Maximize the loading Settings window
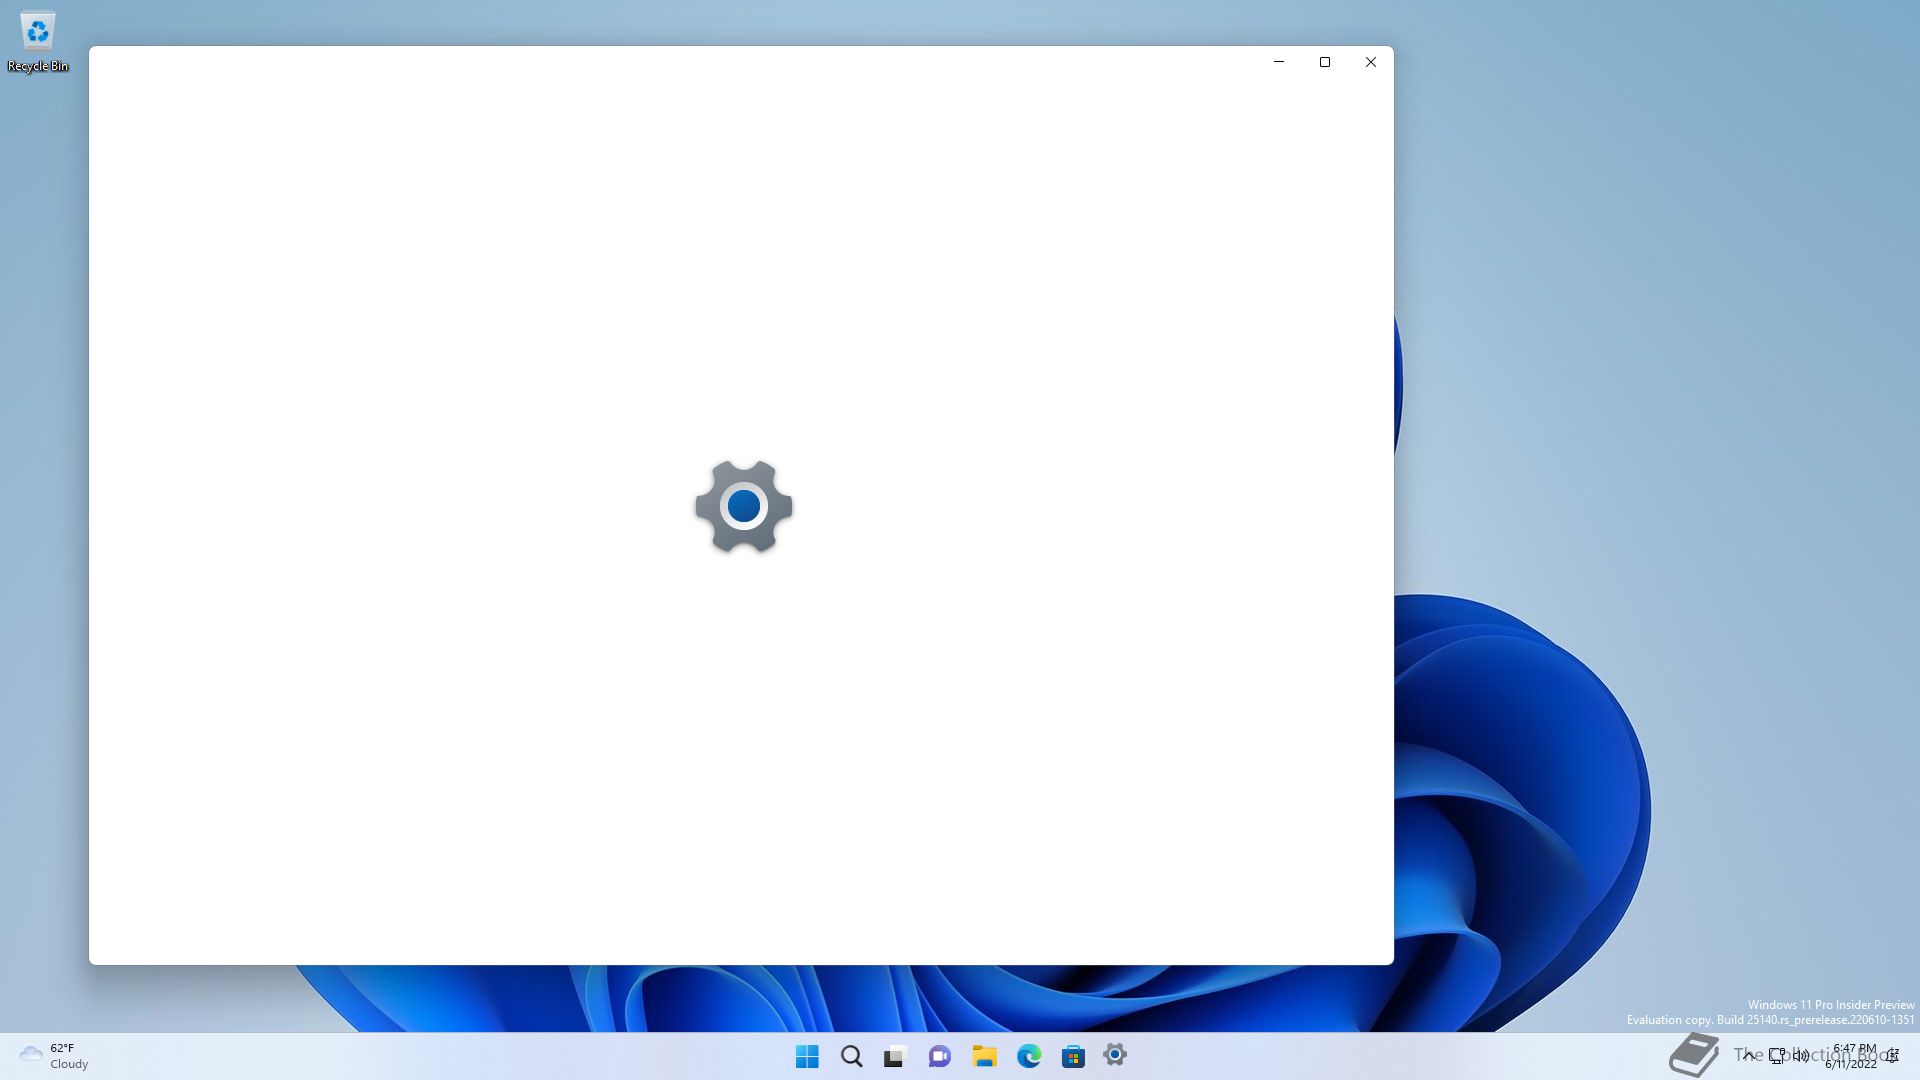 tap(1325, 62)
